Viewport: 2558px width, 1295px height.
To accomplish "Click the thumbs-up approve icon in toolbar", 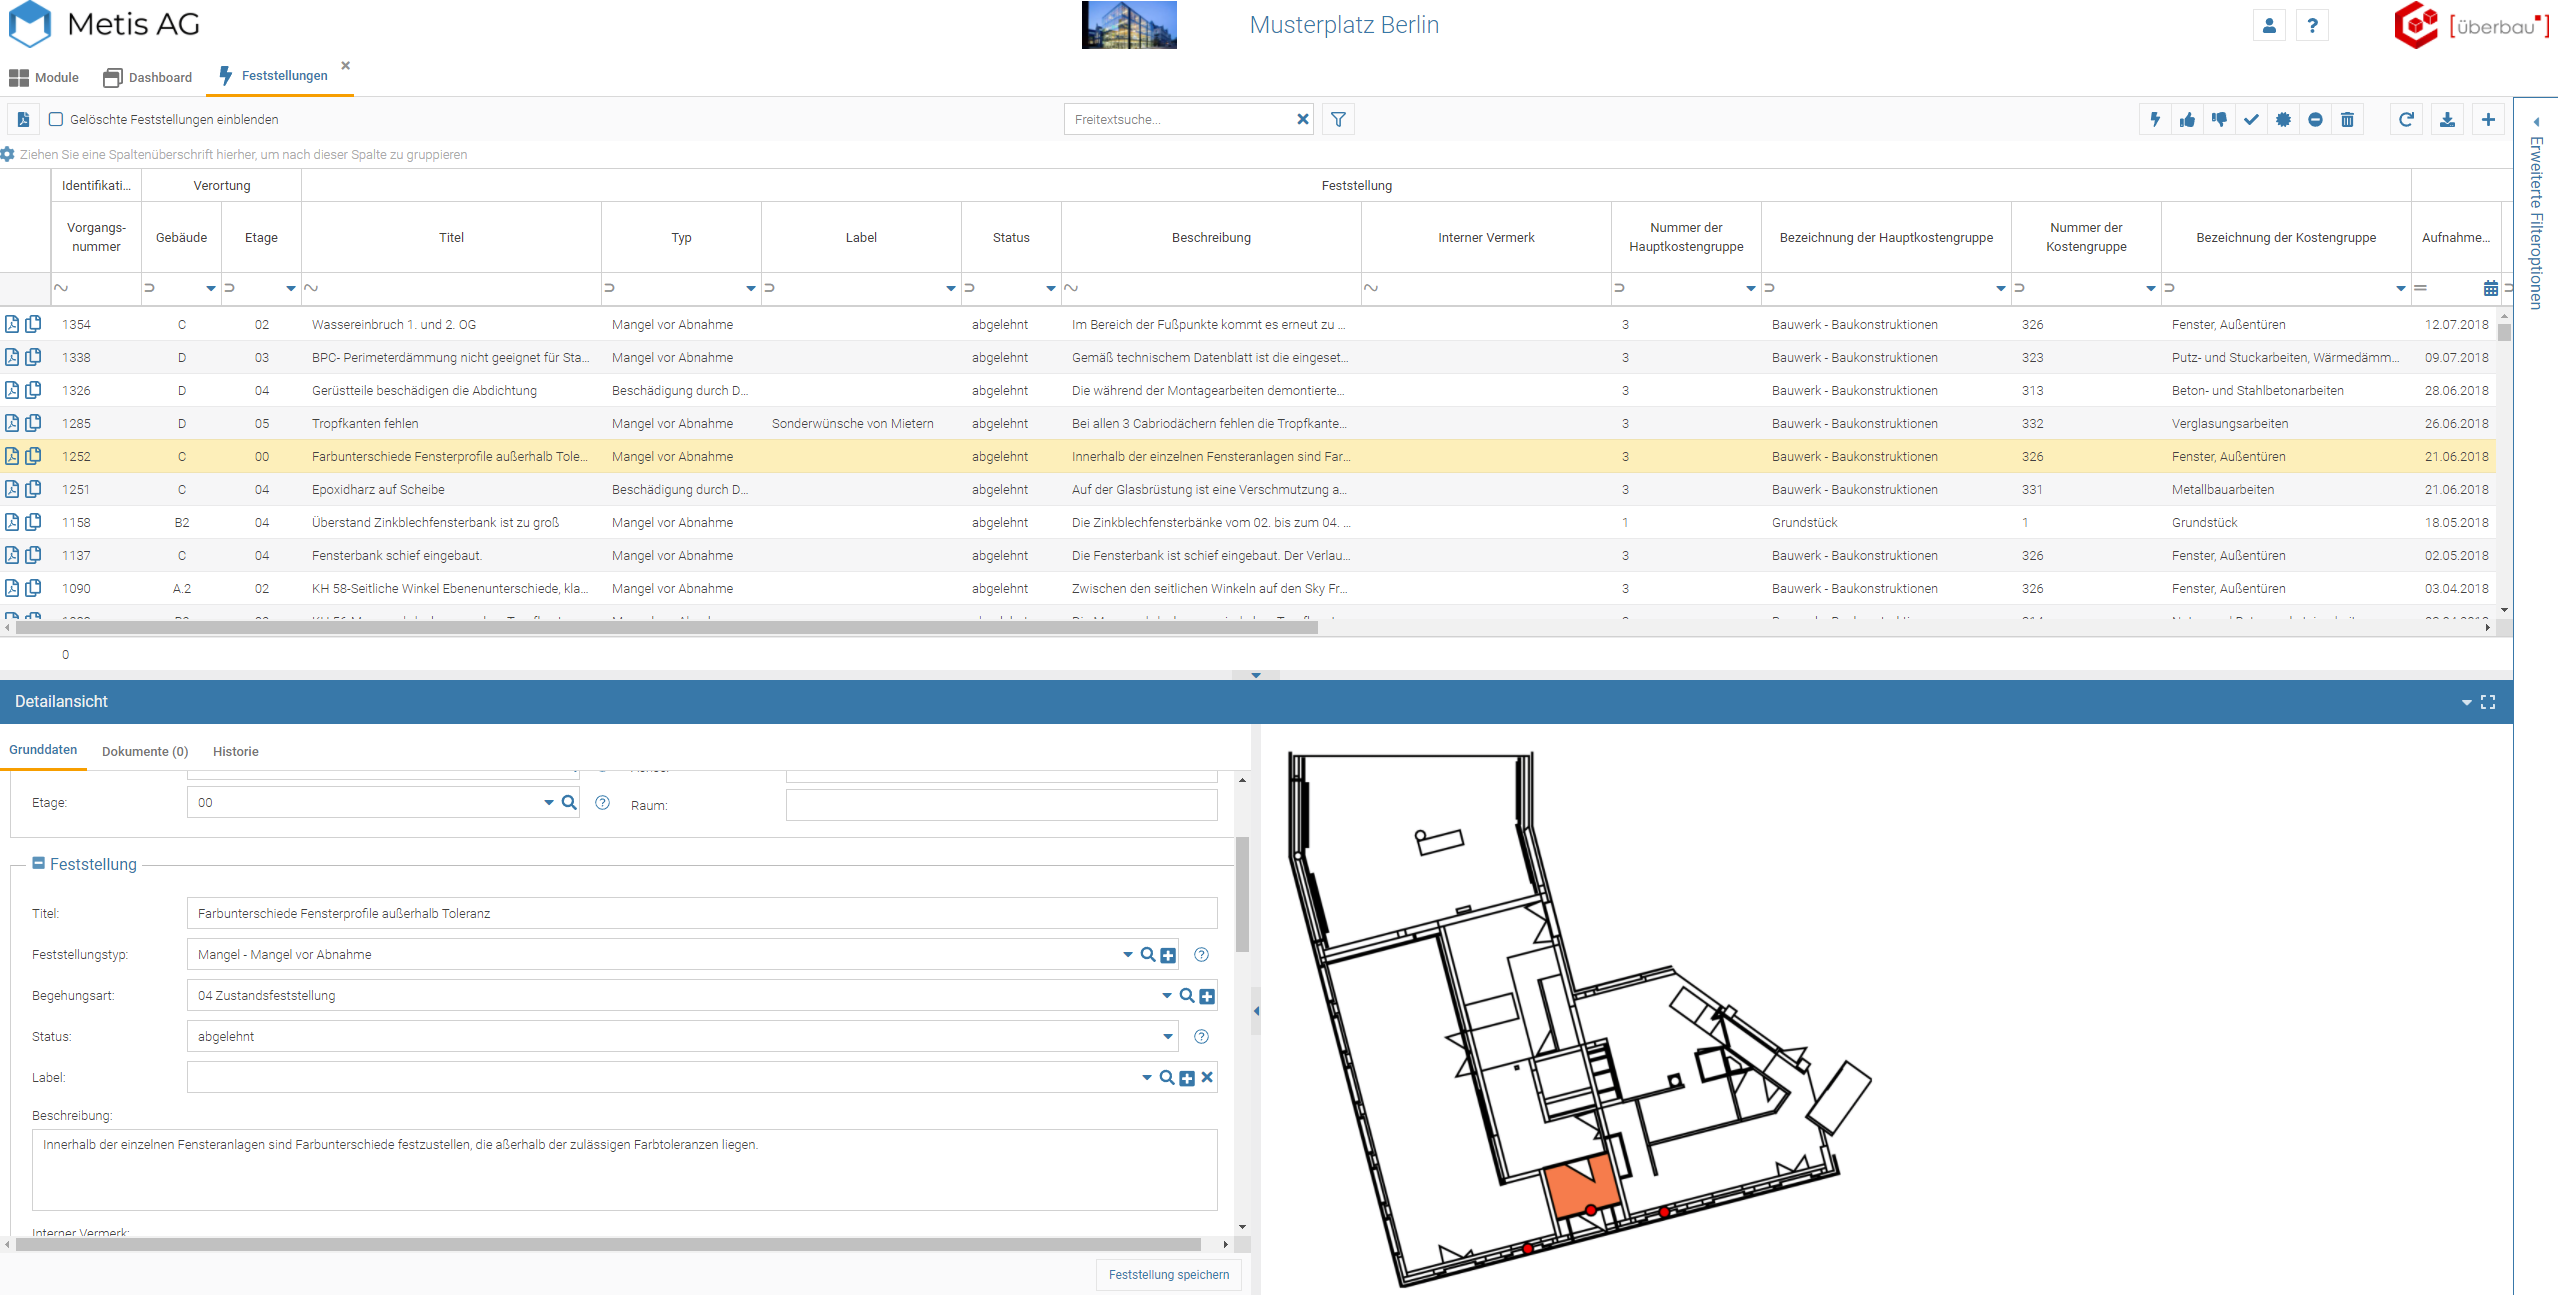I will point(2187,120).
